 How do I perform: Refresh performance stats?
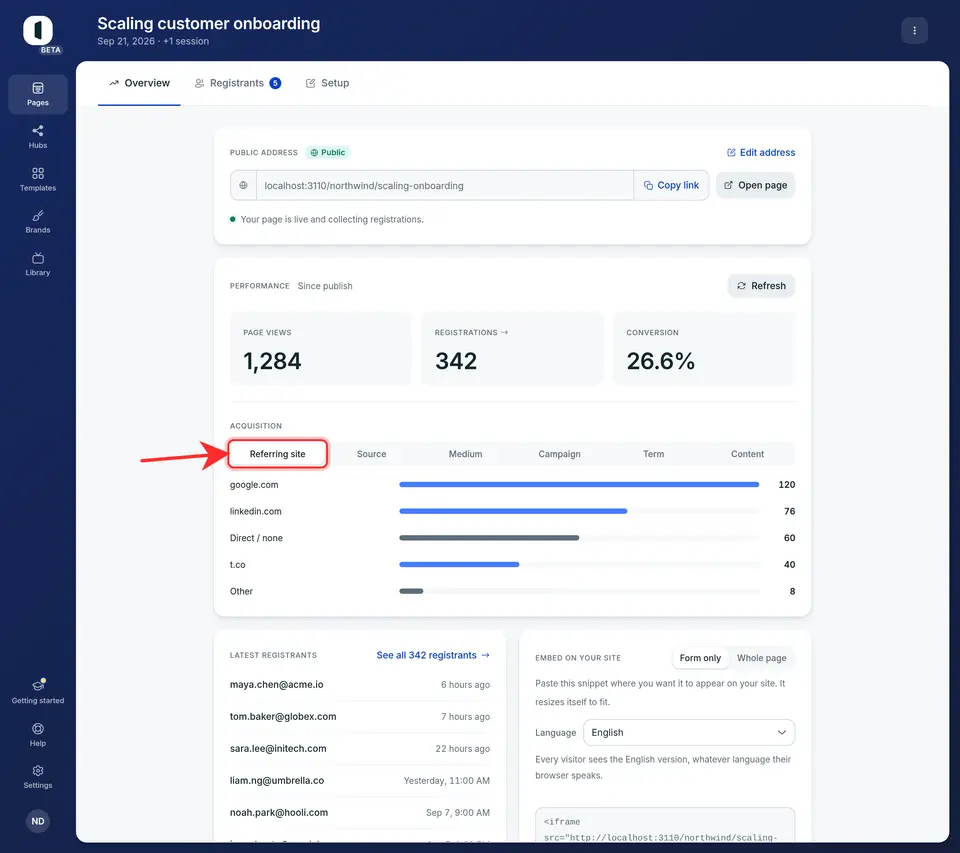[761, 286]
